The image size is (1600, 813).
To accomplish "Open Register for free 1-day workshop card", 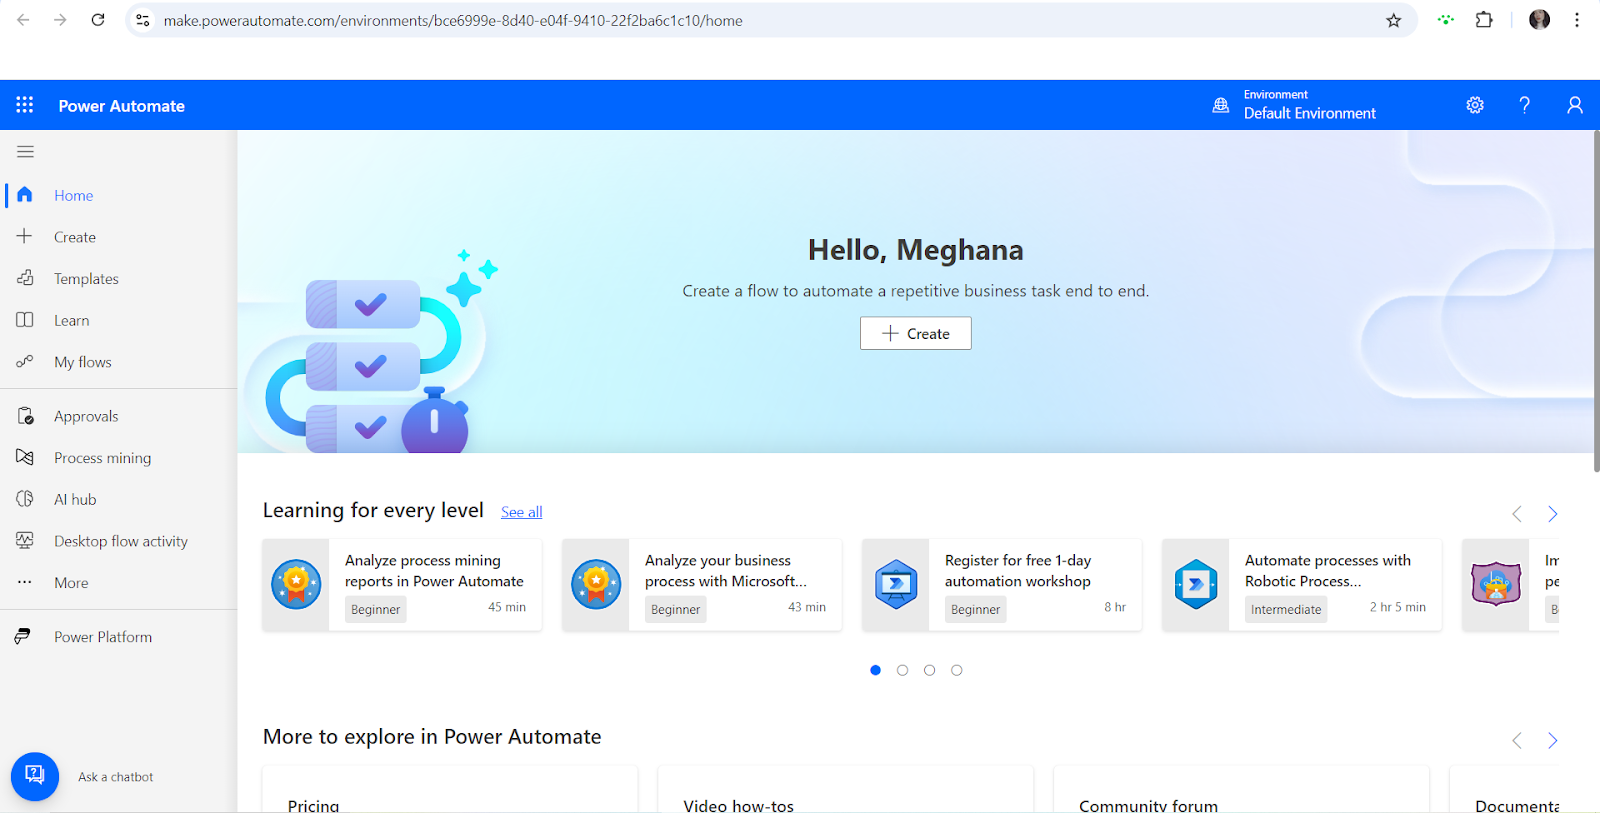I will pyautogui.click(x=1002, y=585).
